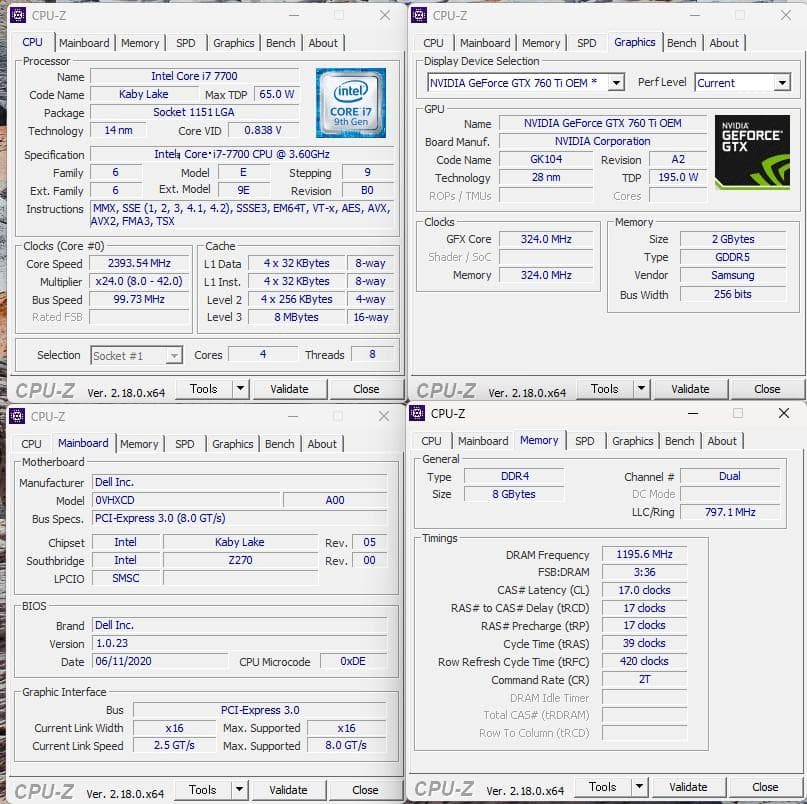Viewport: 807px width, 804px height.
Task: Click Close button in Mainboard window
Action: pos(365,790)
